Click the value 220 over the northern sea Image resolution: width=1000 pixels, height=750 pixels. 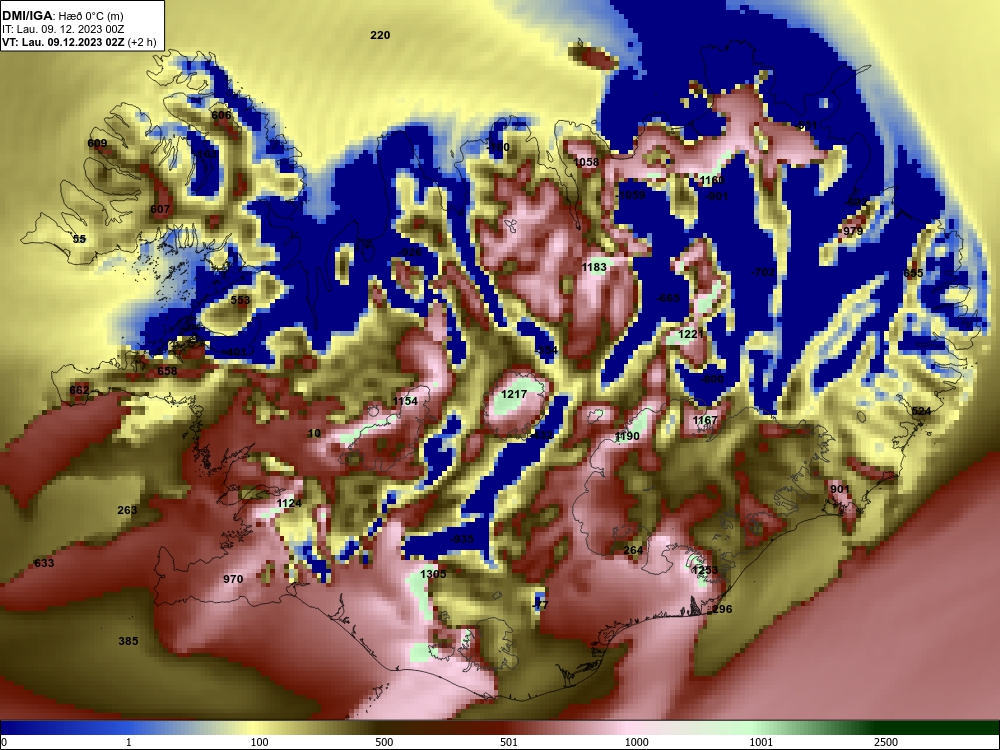tap(380, 36)
